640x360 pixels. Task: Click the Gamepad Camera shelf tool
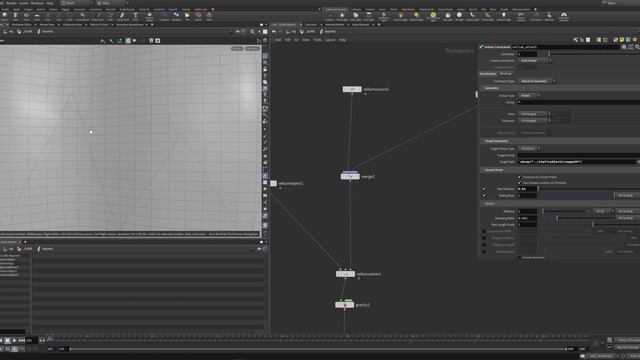pos(564,16)
